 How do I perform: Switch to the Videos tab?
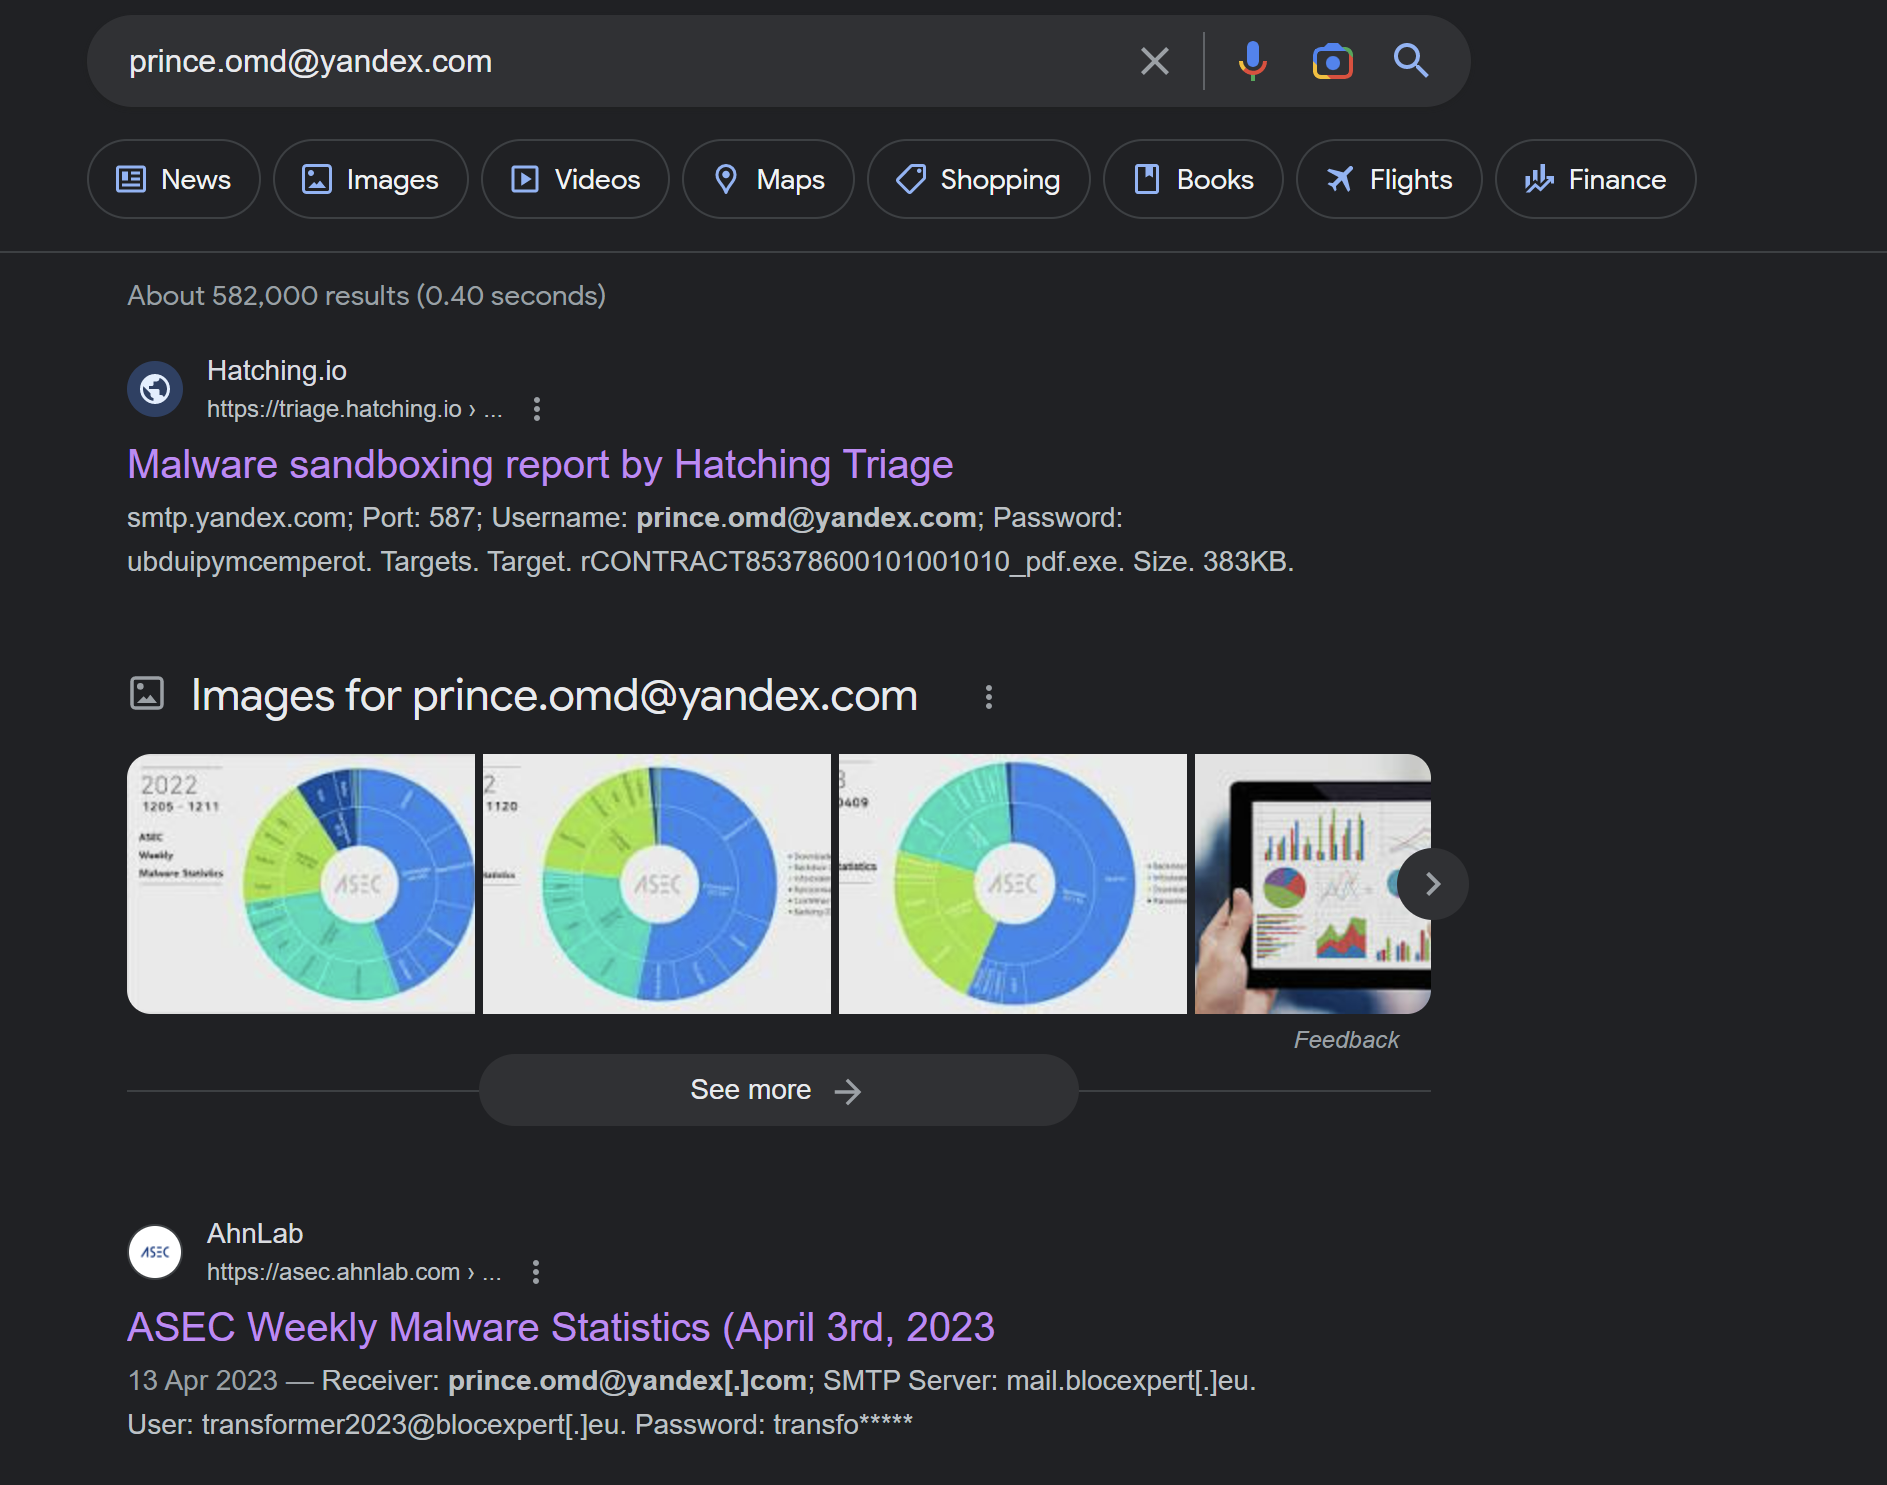575,179
